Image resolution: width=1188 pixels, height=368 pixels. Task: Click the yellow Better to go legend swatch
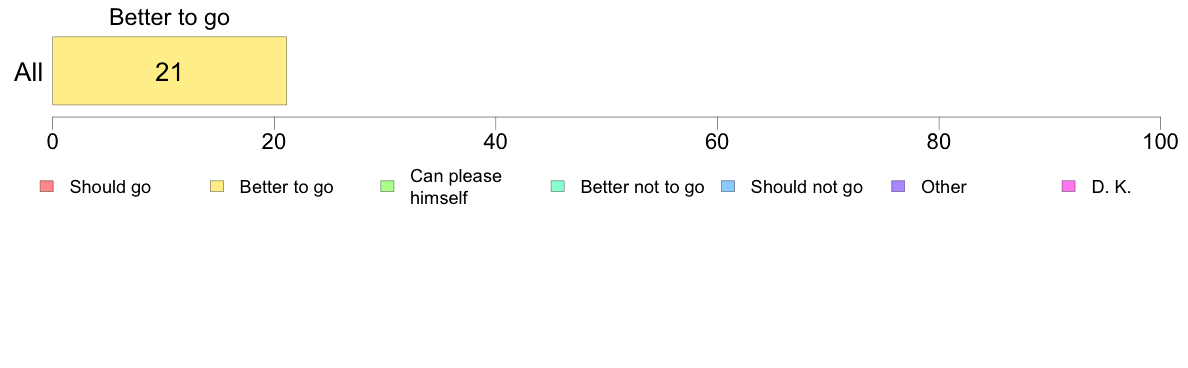tap(217, 186)
